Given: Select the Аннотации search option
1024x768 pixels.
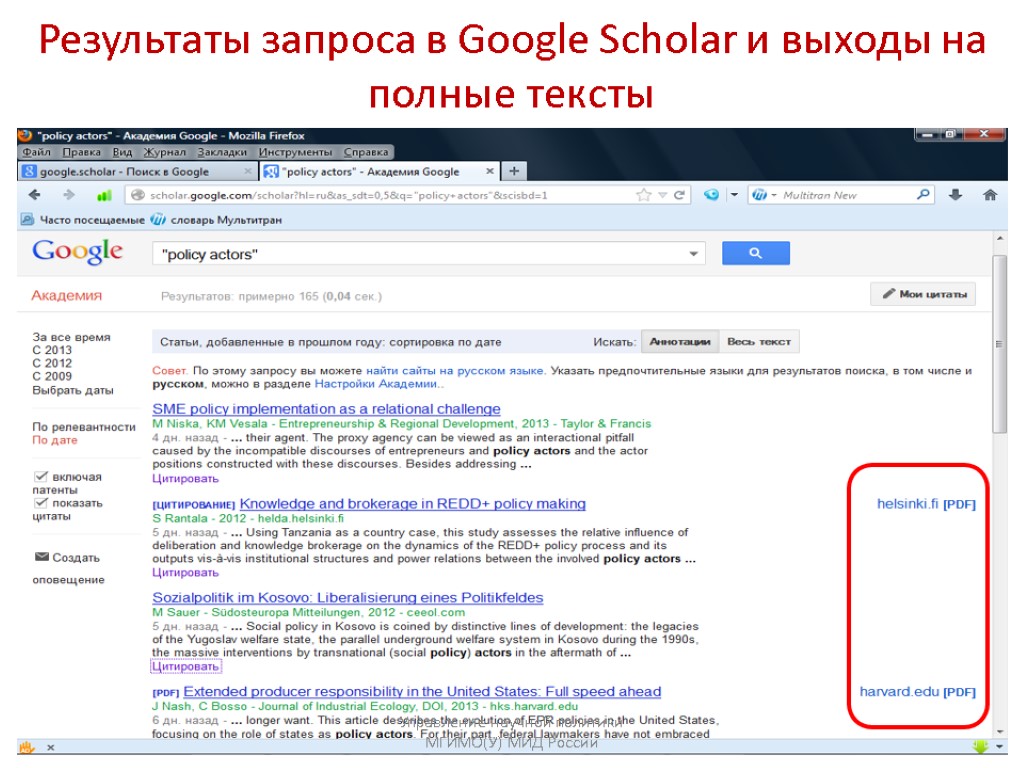Looking at the screenshot, I should tap(680, 342).
